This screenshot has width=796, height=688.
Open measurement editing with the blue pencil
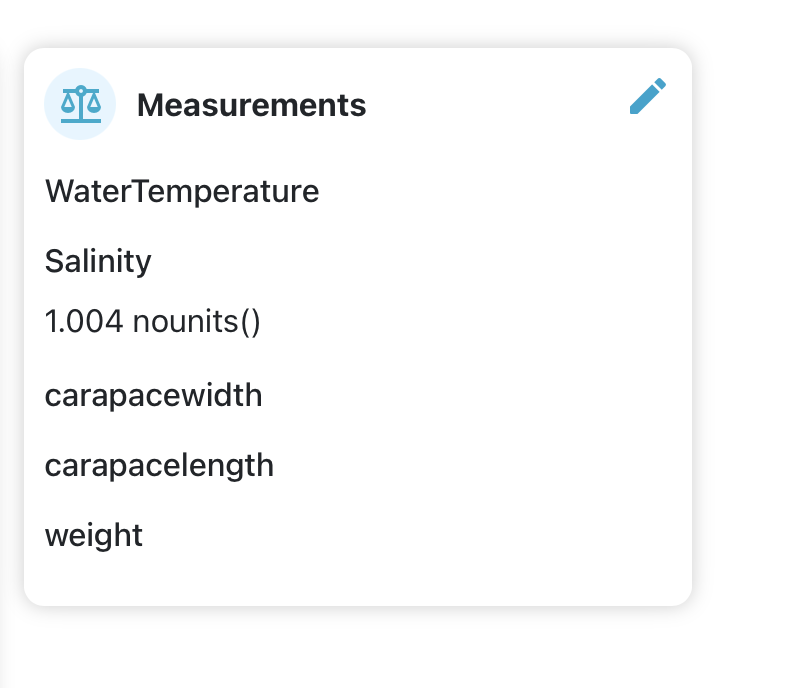tap(647, 98)
